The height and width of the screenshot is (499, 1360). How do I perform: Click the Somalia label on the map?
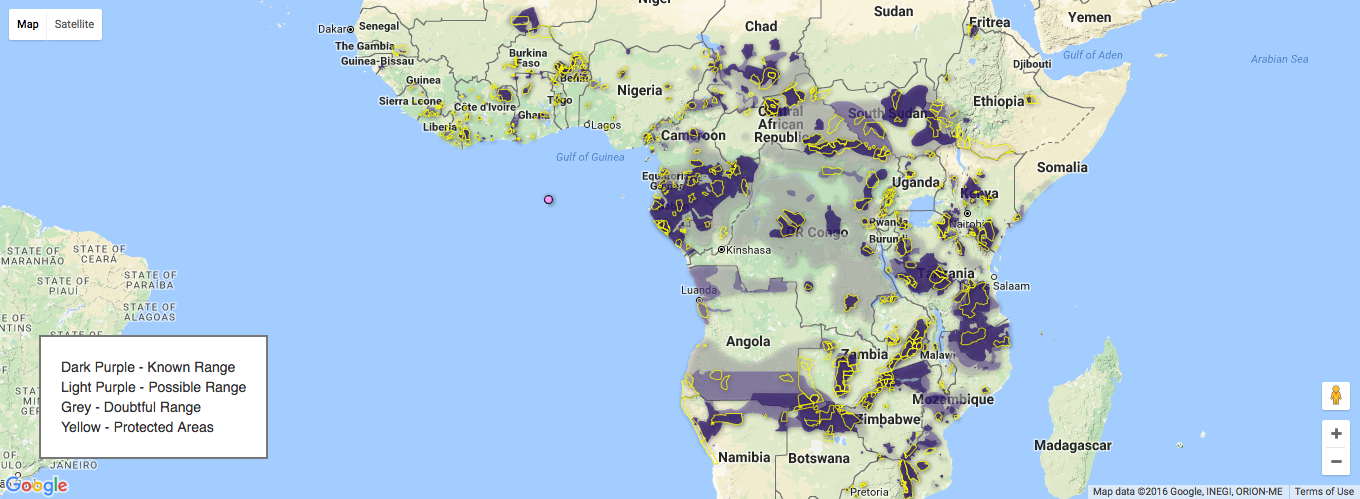tap(1063, 167)
